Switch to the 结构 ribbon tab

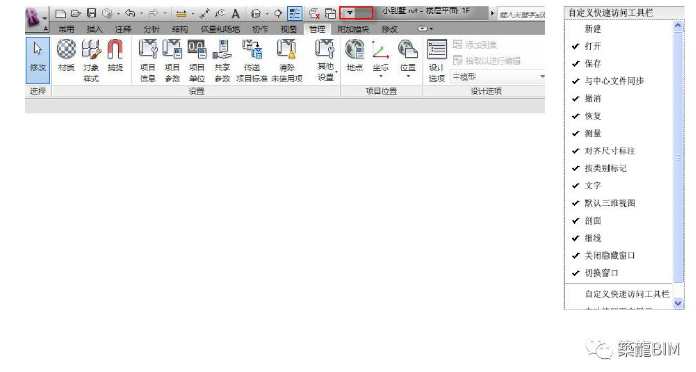tap(180, 29)
